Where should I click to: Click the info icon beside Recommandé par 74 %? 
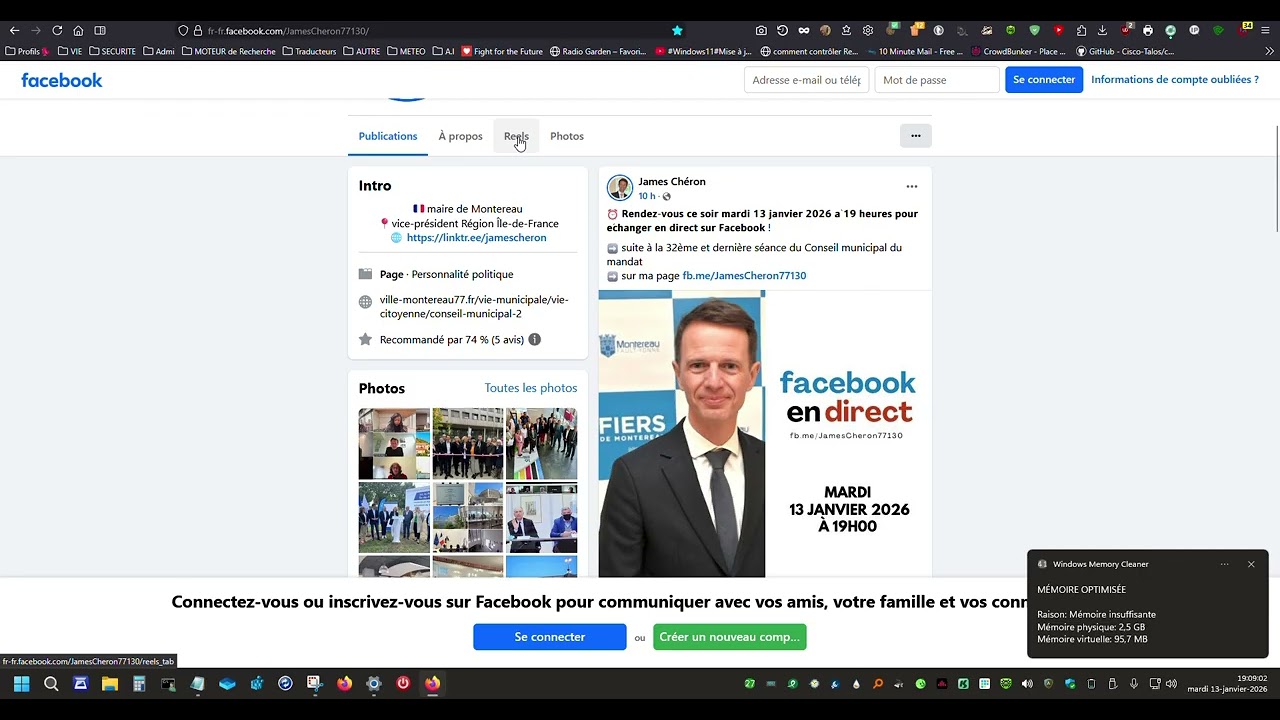534,340
